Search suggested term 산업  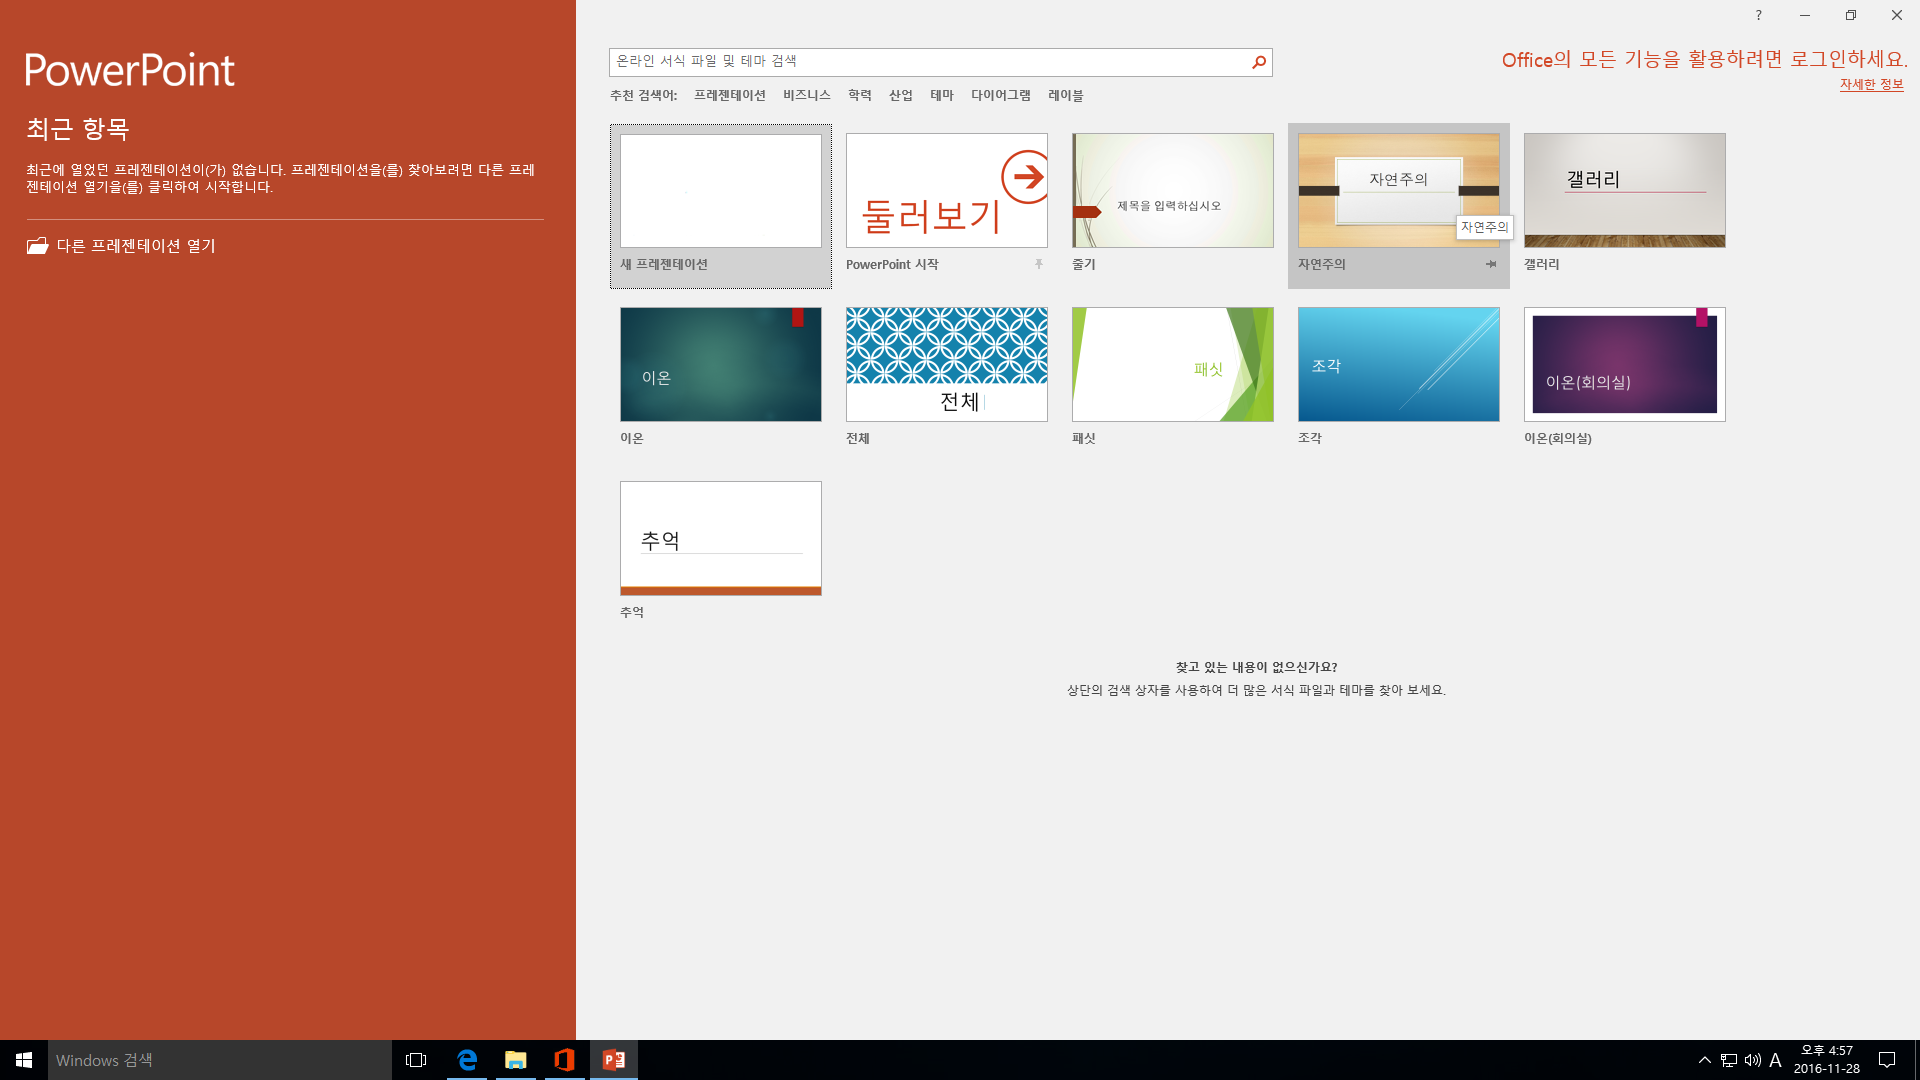tap(901, 96)
